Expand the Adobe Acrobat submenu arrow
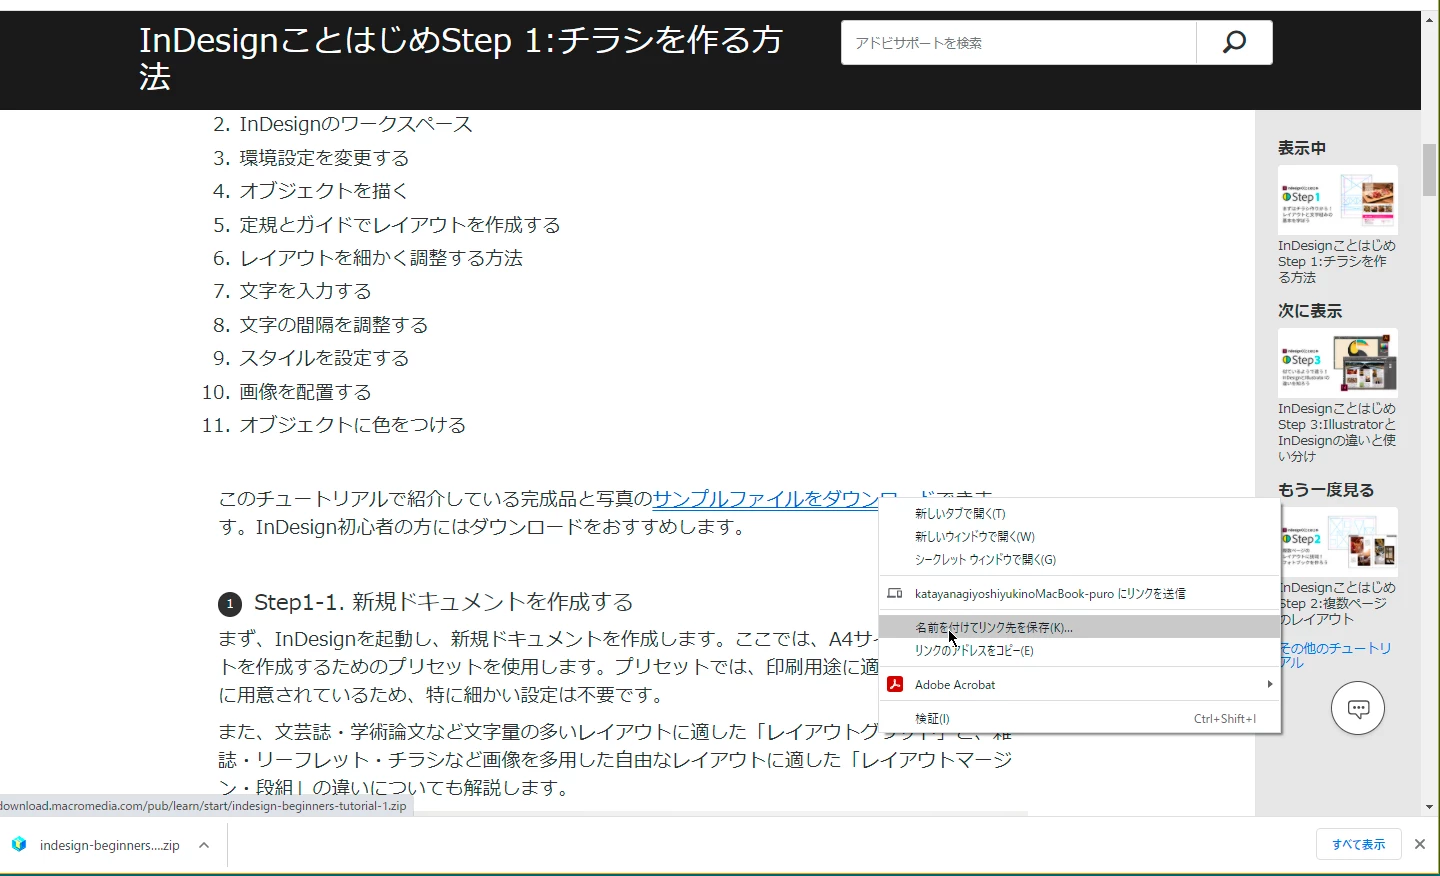The width and height of the screenshot is (1440, 876). coord(1269,685)
